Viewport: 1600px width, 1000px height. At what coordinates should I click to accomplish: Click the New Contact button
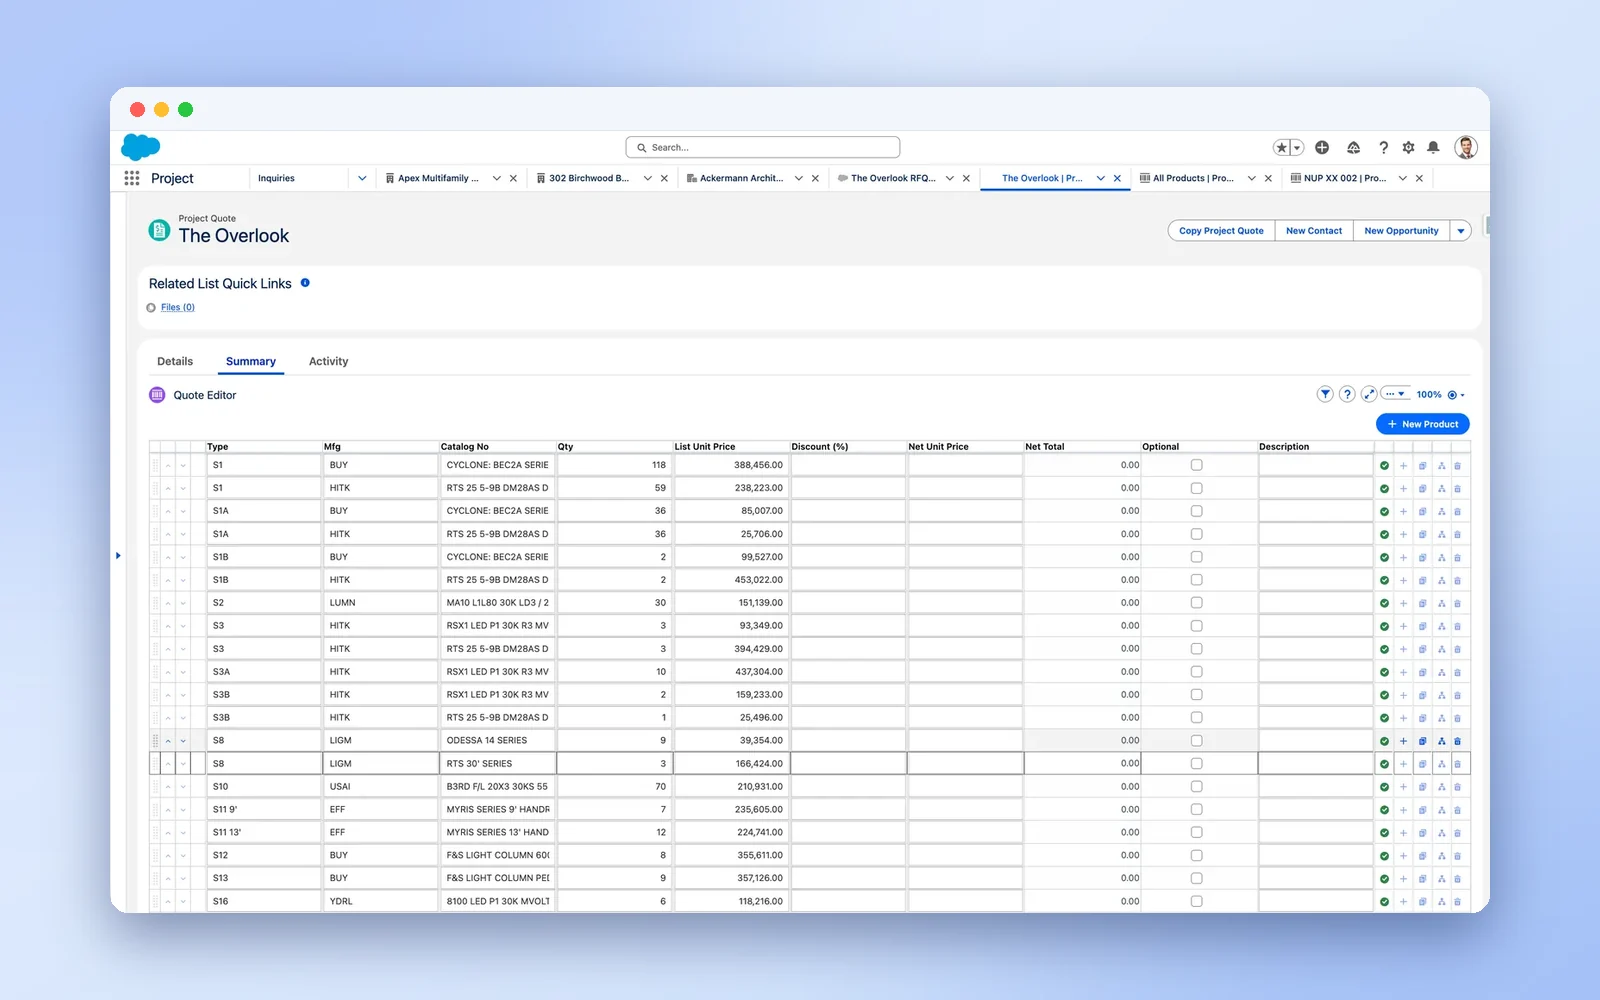pos(1314,231)
